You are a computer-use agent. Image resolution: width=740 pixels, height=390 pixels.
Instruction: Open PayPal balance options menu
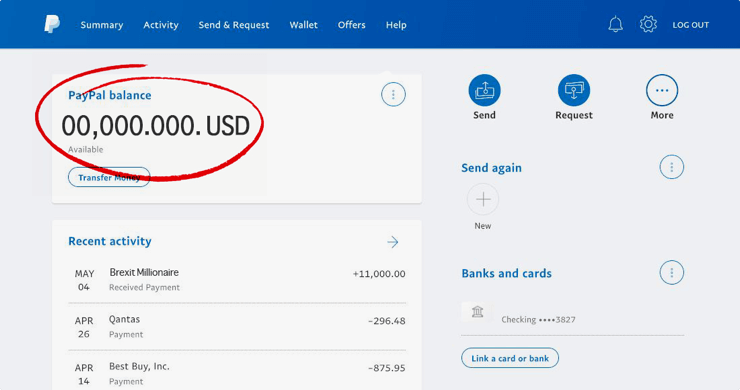pyautogui.click(x=393, y=94)
